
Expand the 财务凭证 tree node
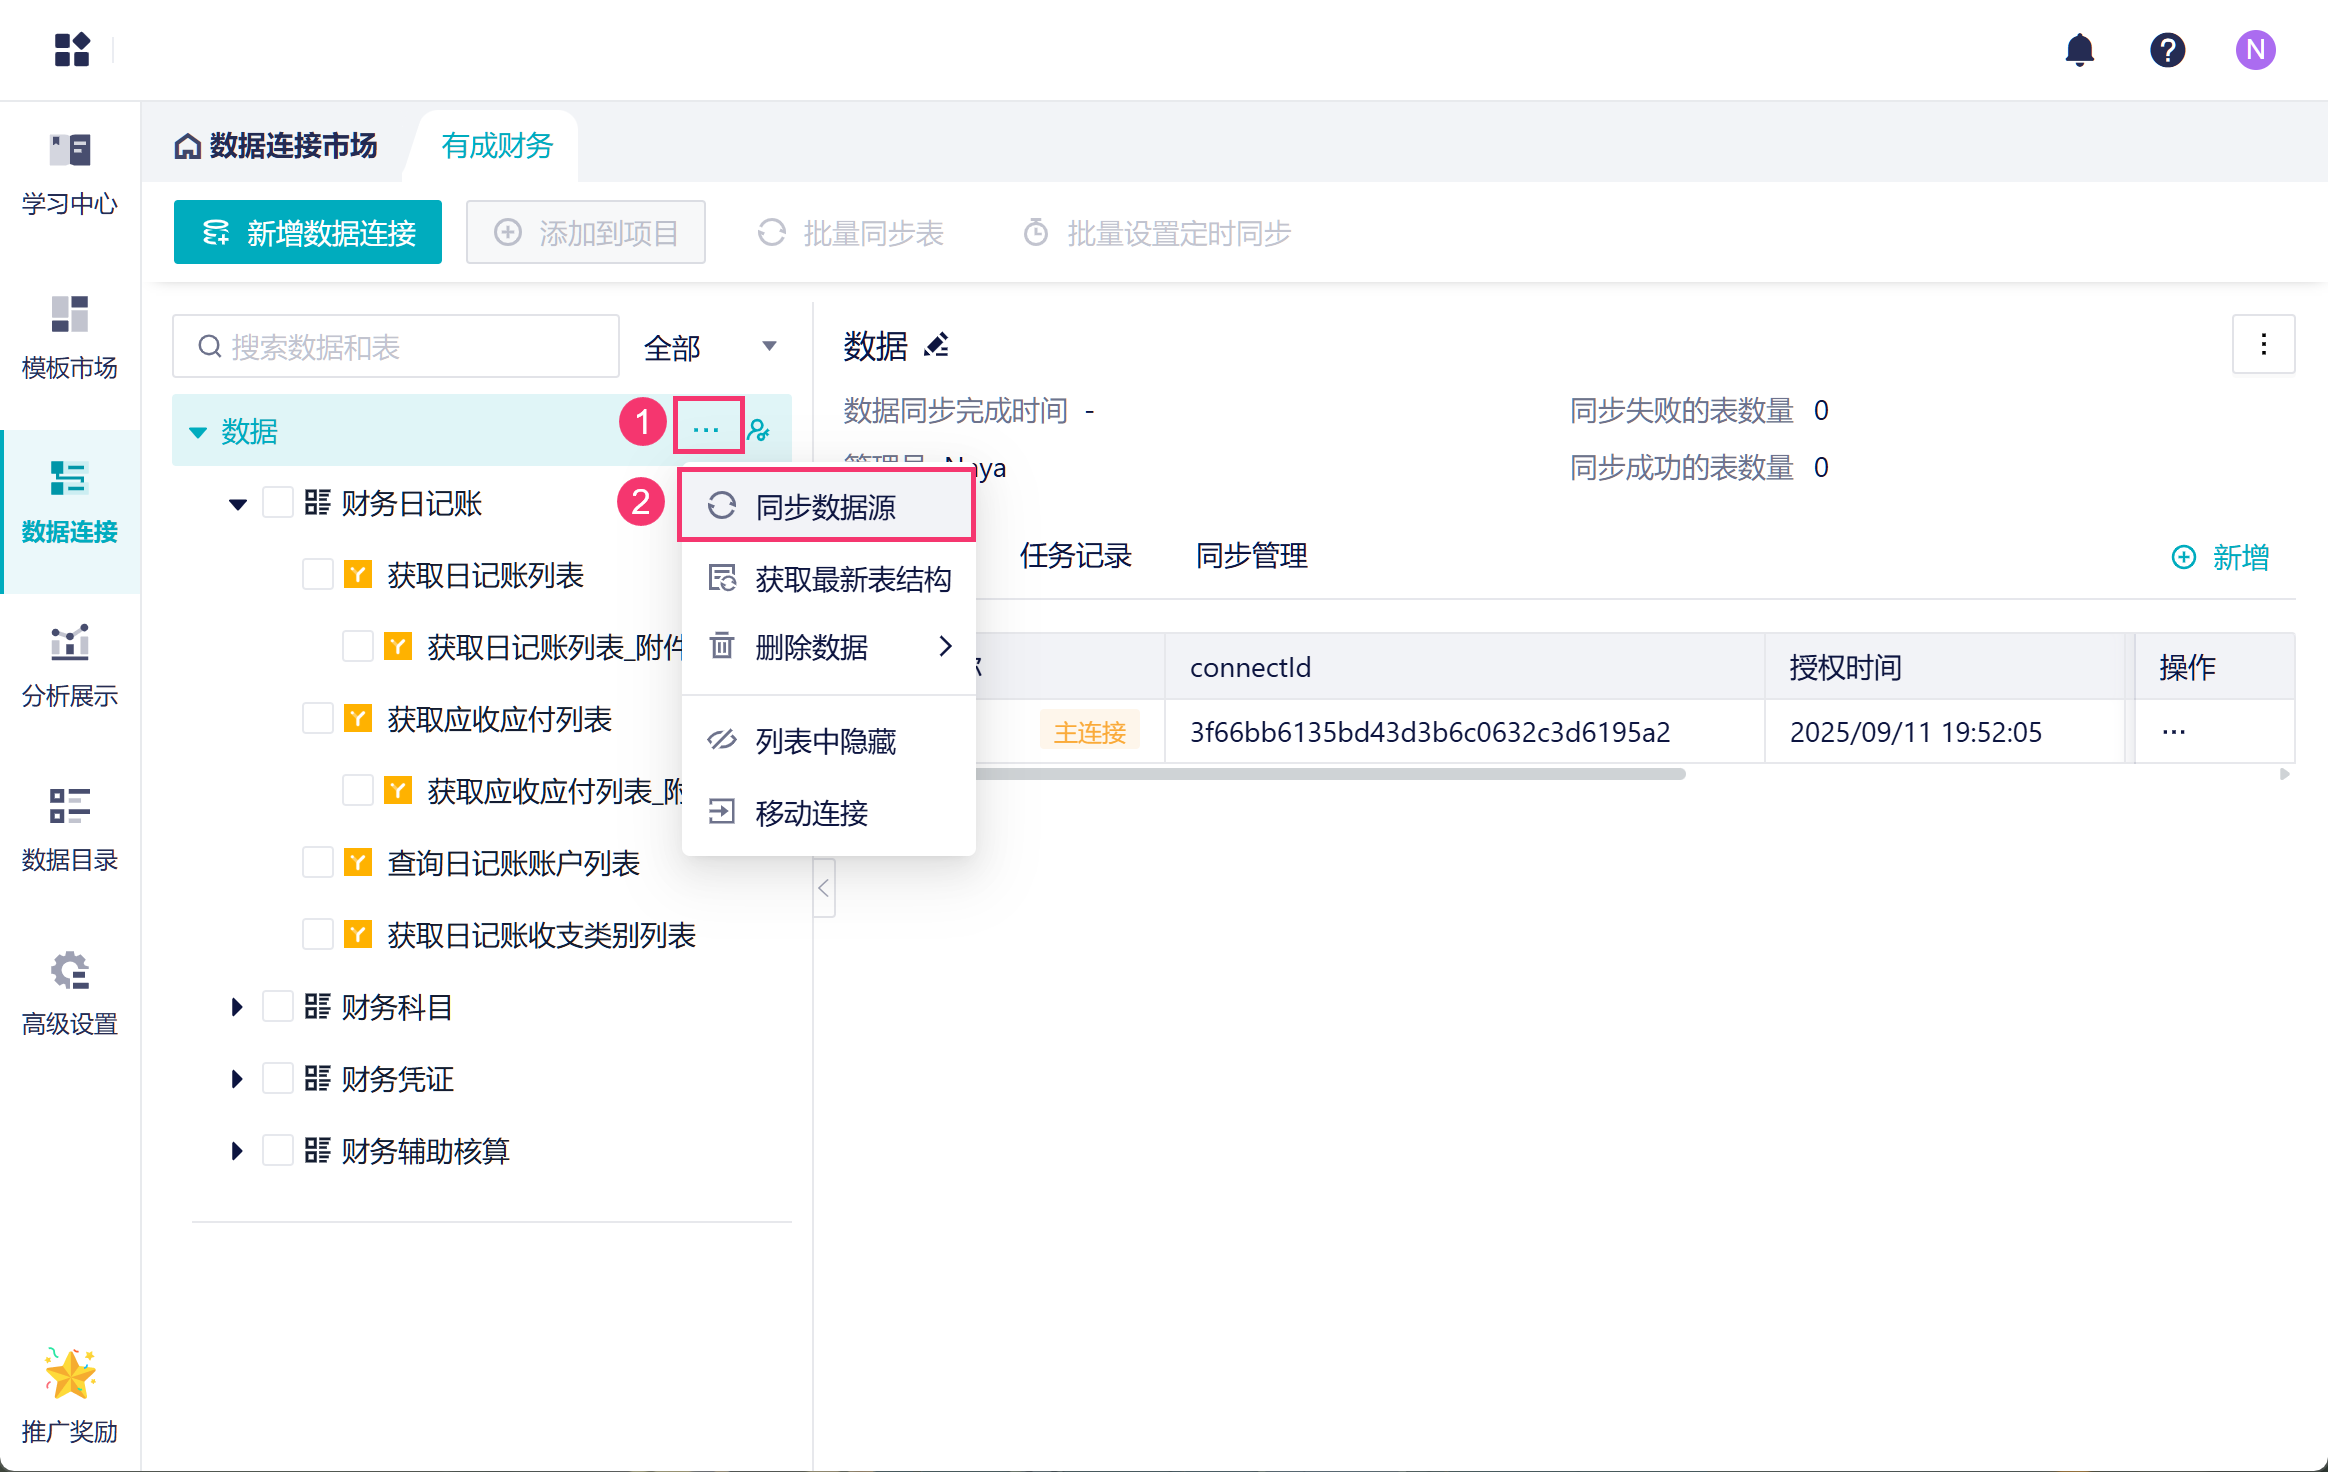click(x=237, y=1079)
